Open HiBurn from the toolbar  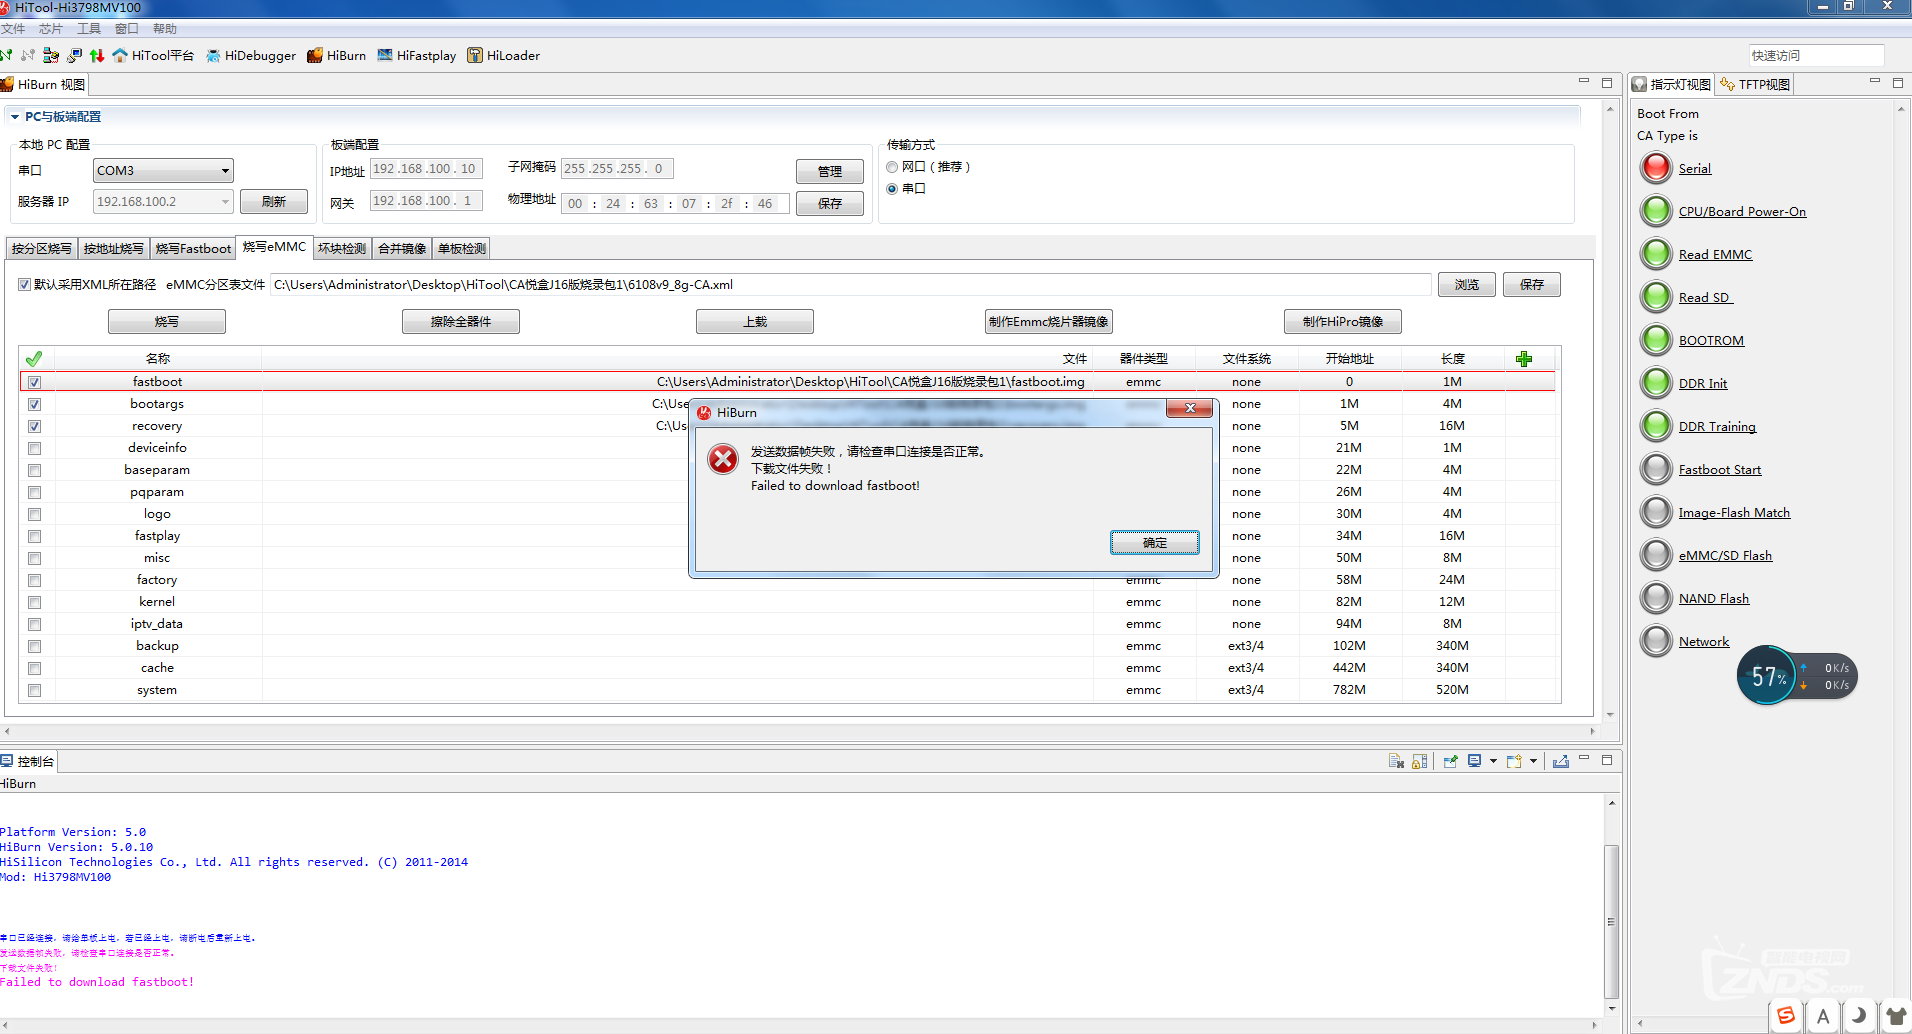tap(336, 55)
